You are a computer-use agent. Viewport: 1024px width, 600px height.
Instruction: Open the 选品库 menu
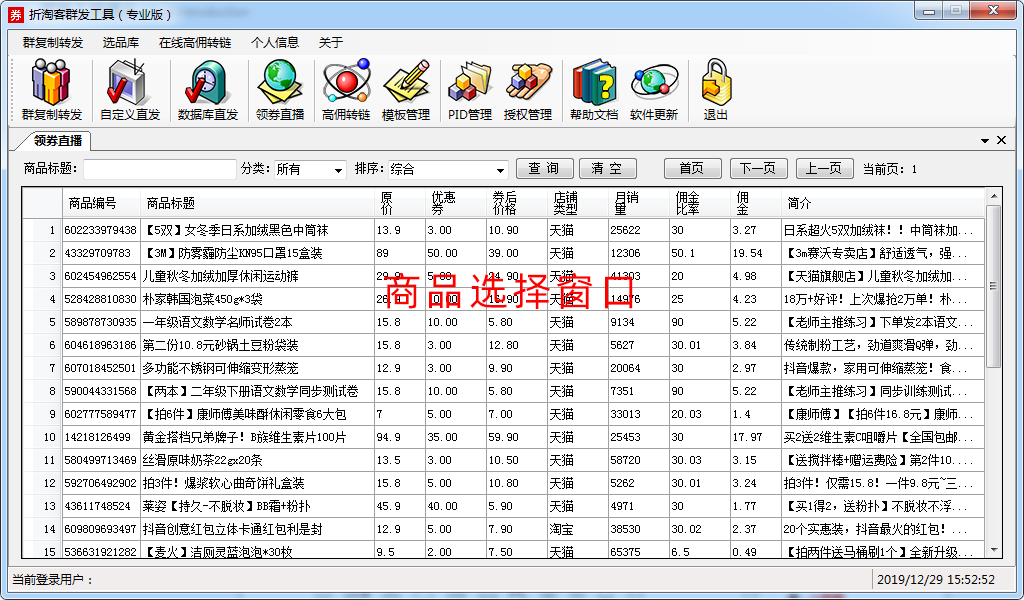coord(120,42)
